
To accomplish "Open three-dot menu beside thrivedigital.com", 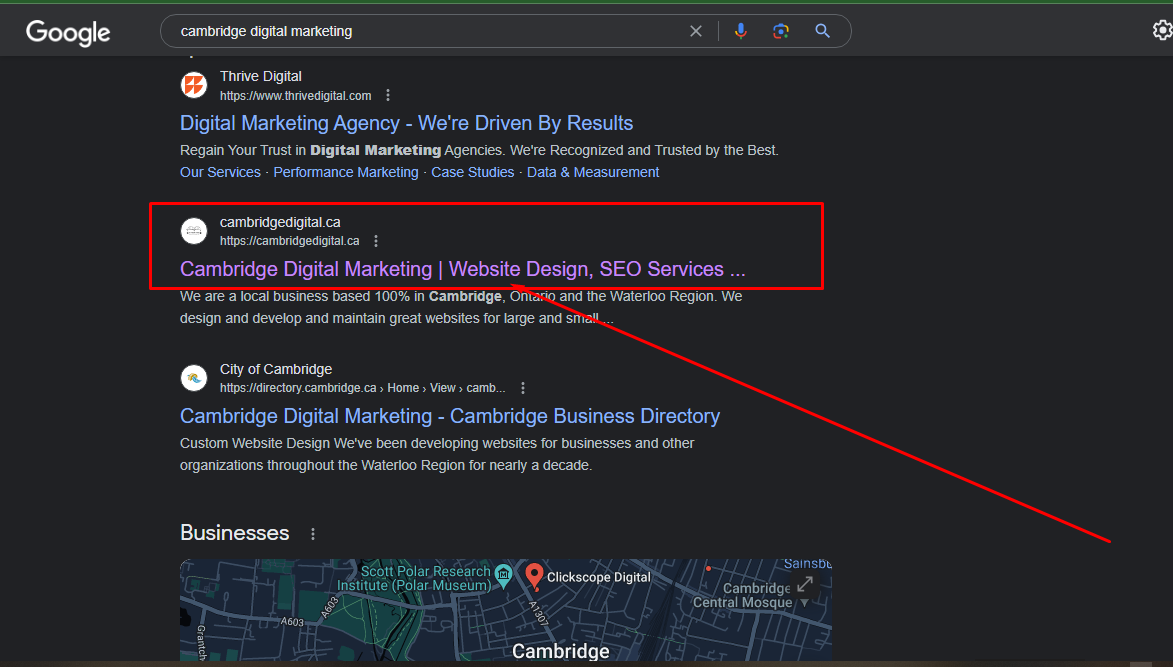I will [x=388, y=94].
